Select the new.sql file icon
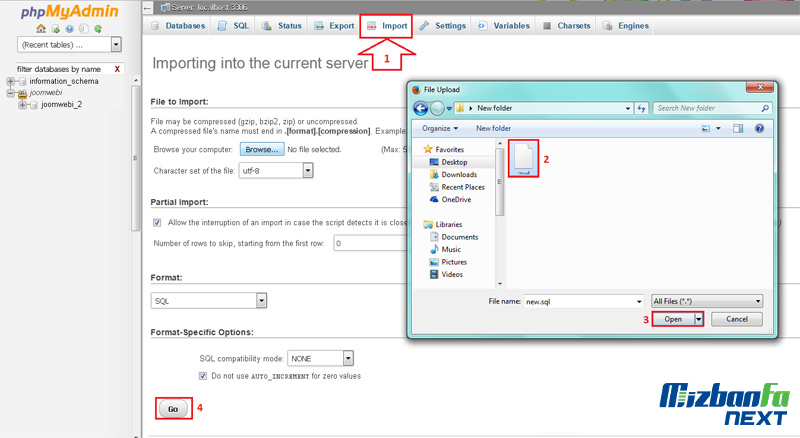 click(524, 158)
